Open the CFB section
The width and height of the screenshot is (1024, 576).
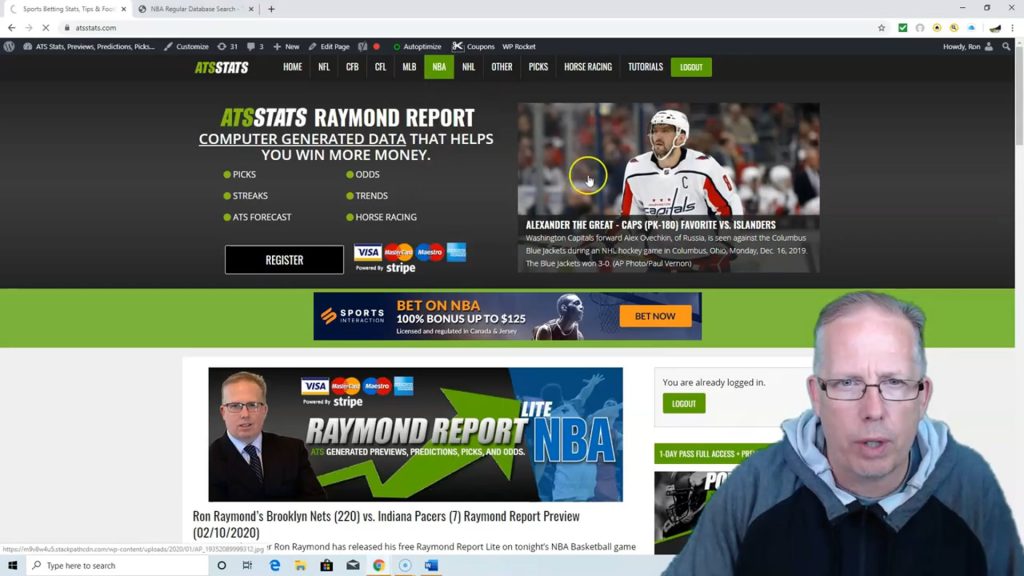click(352, 67)
